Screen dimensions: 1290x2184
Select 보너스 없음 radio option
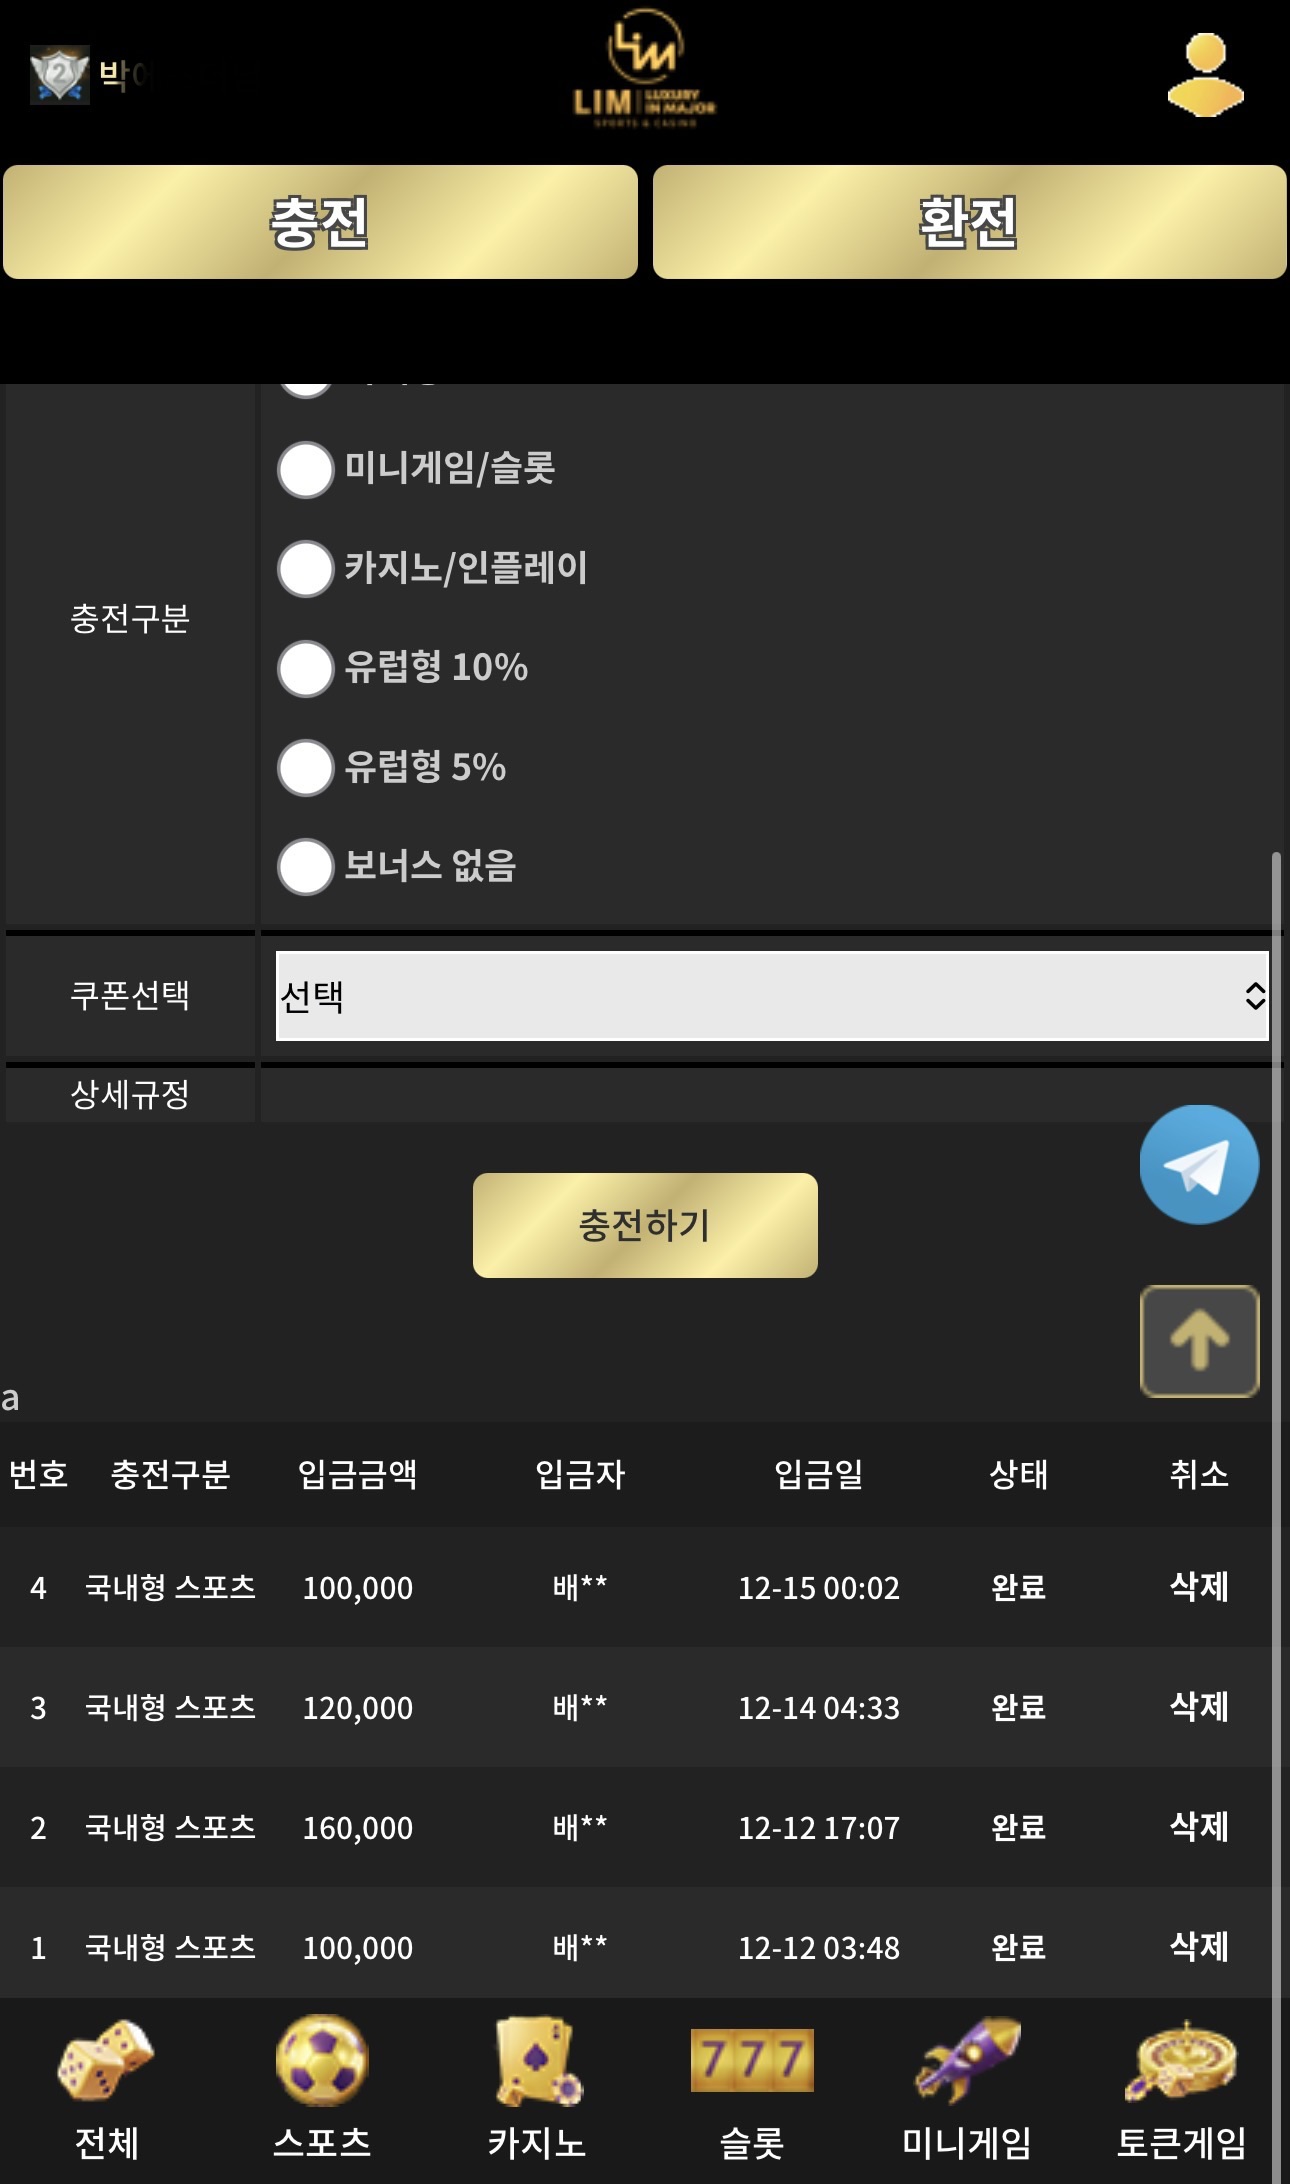[305, 866]
